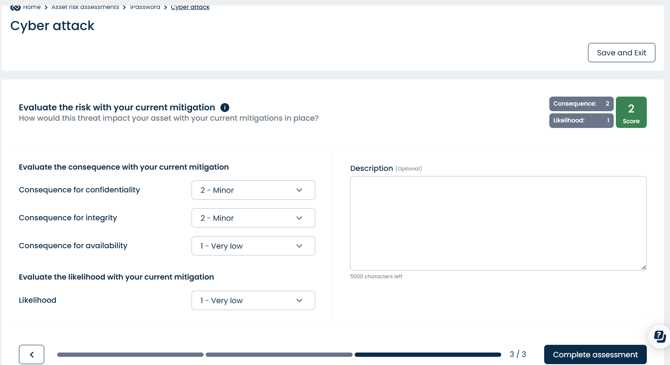
Task: Click the Likelihood value badge
Action: click(581, 121)
